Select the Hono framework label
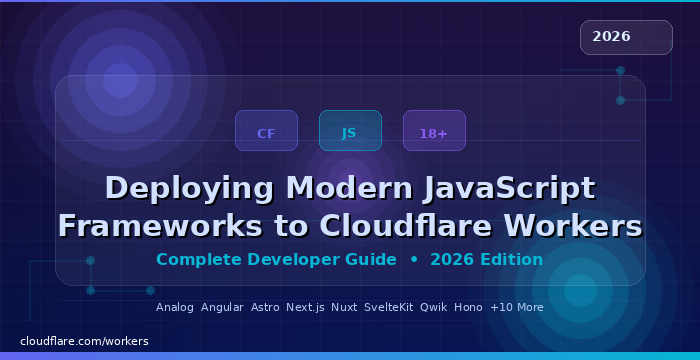This screenshot has width=700, height=360. tap(468, 307)
